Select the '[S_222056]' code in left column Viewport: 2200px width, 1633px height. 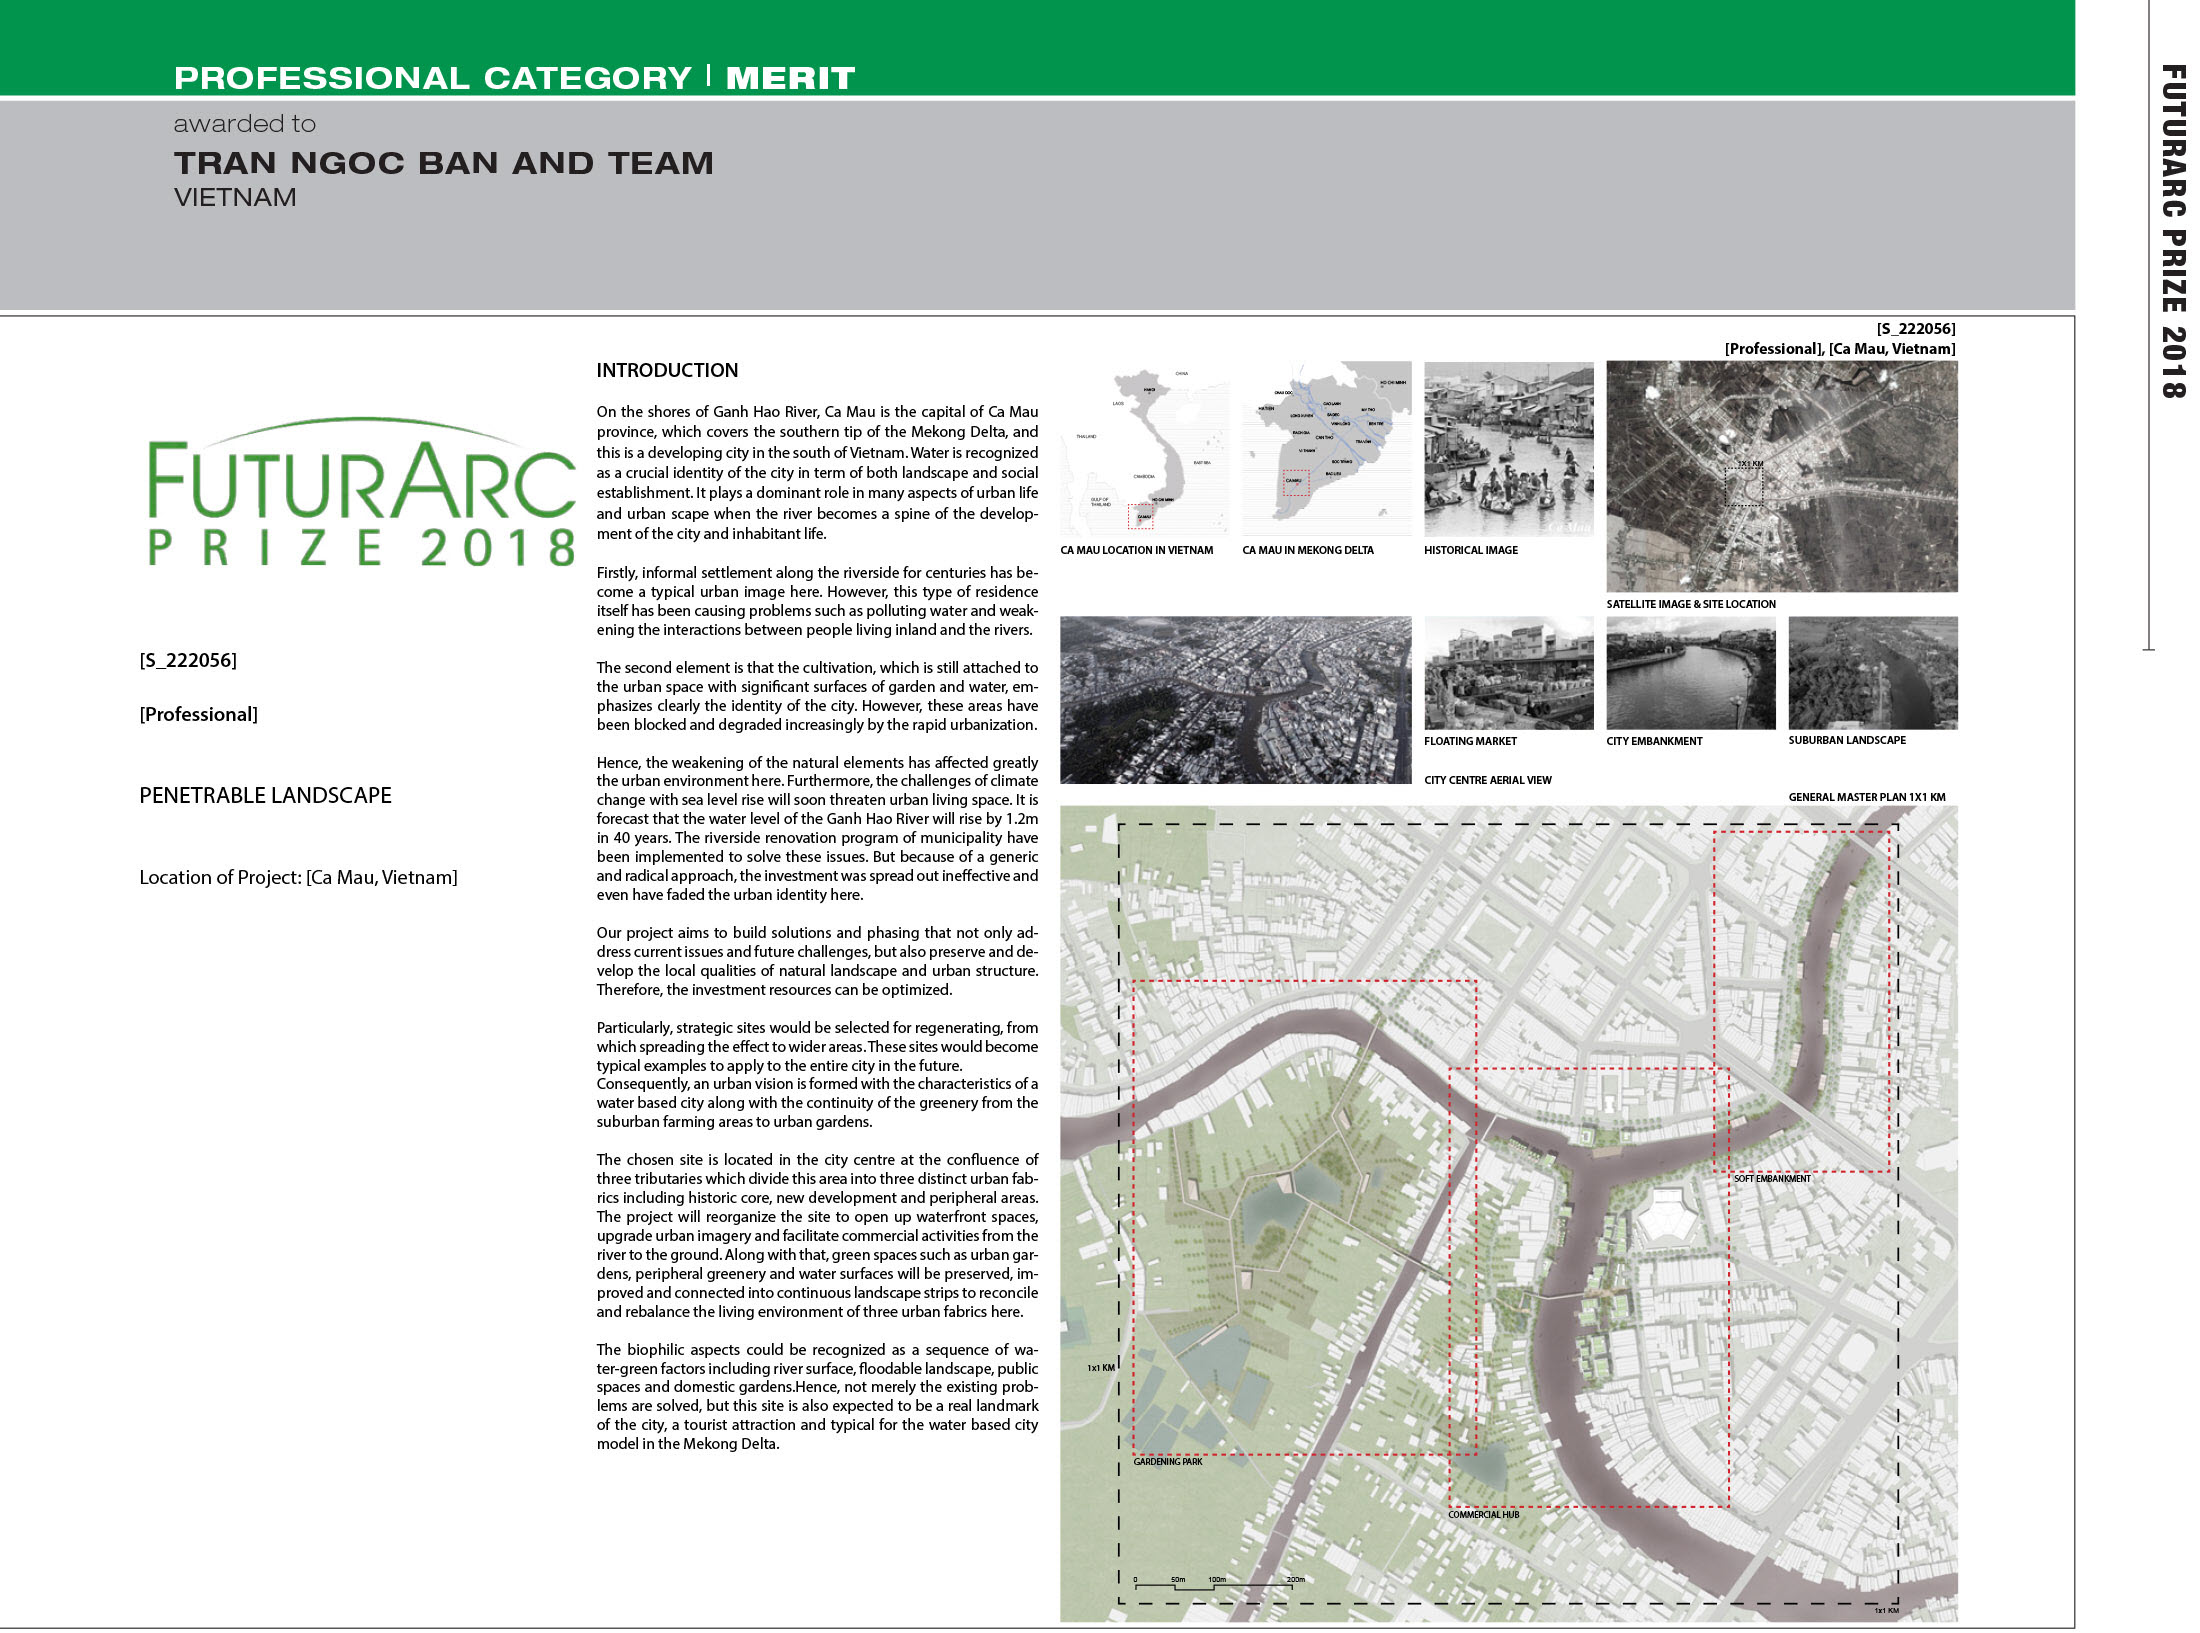[x=188, y=660]
